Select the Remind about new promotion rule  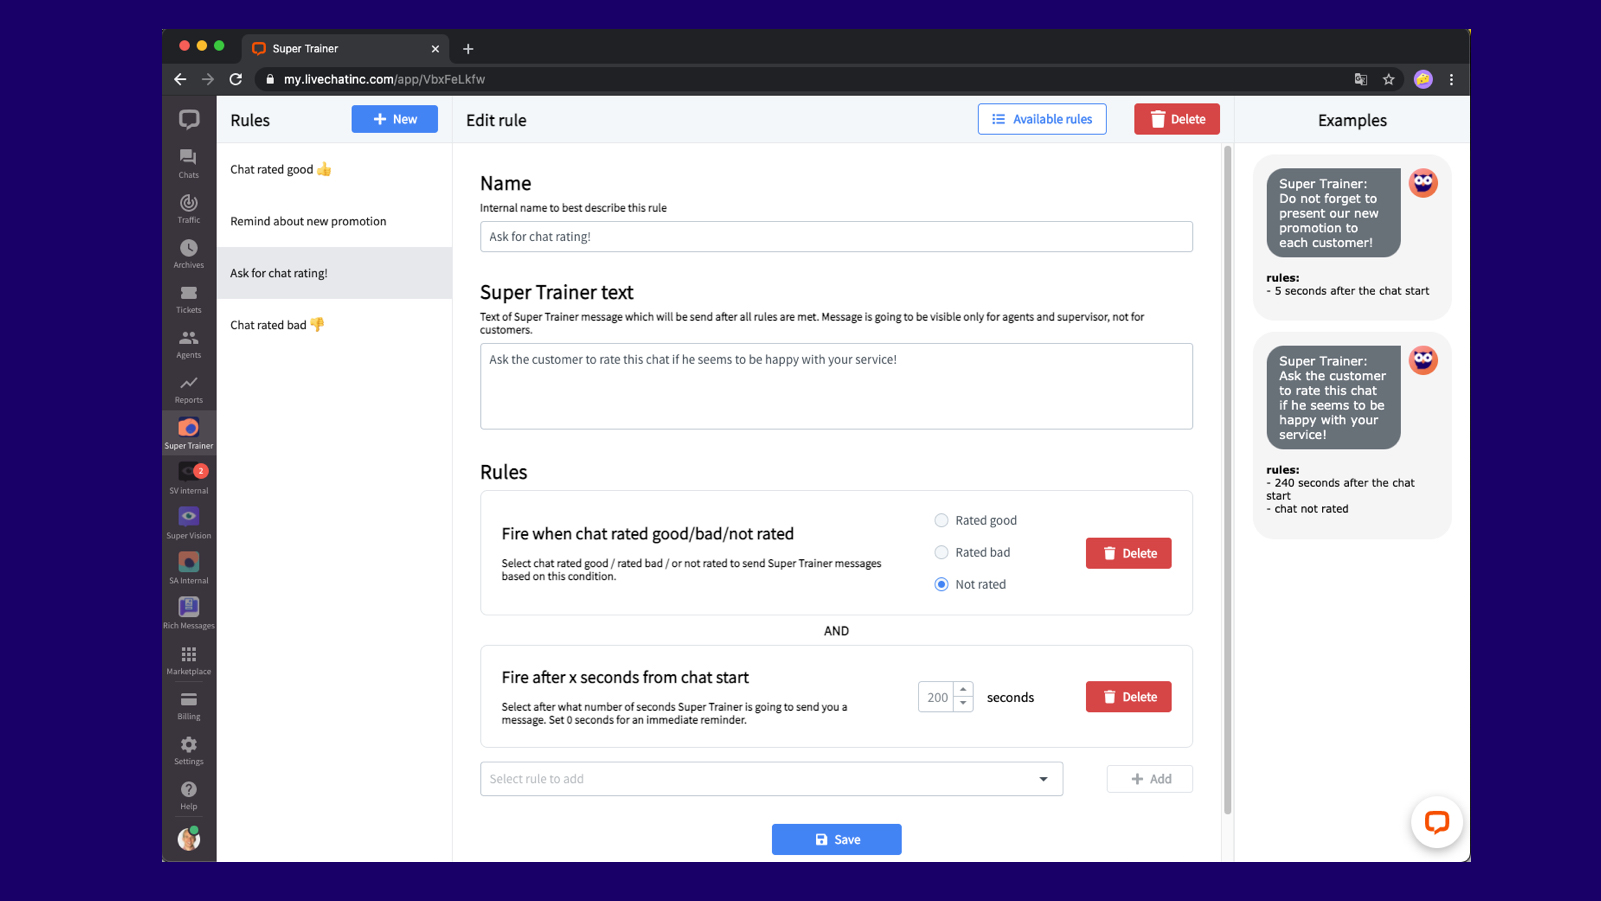coord(334,221)
